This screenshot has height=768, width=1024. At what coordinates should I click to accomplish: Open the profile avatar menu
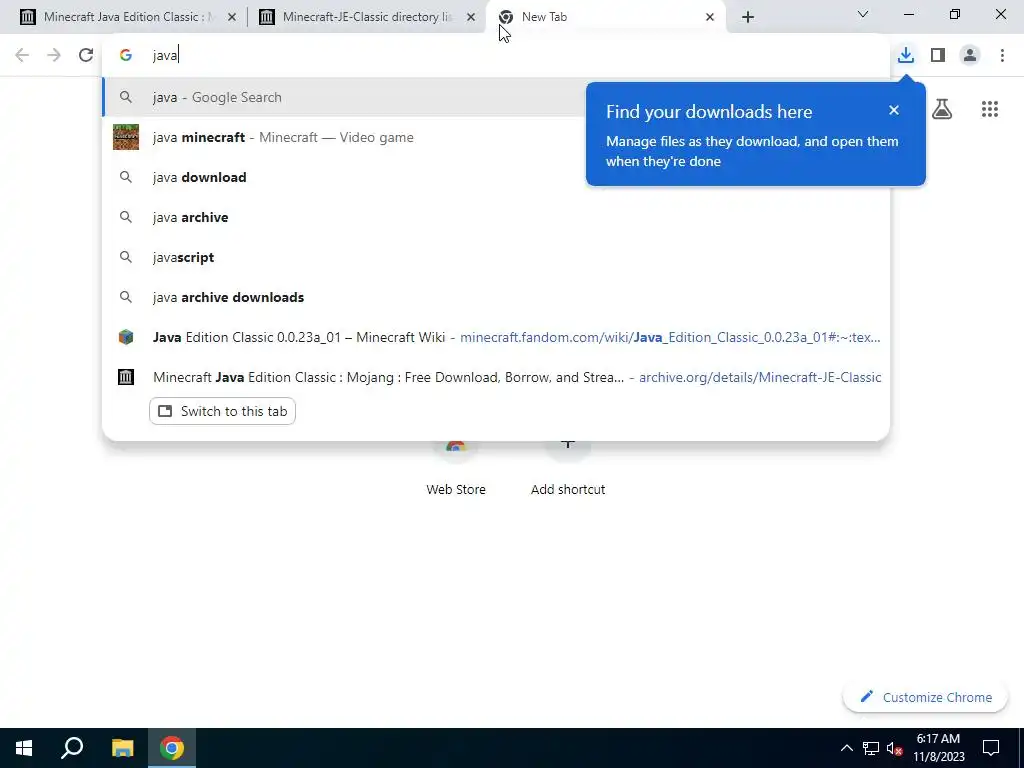coord(970,55)
